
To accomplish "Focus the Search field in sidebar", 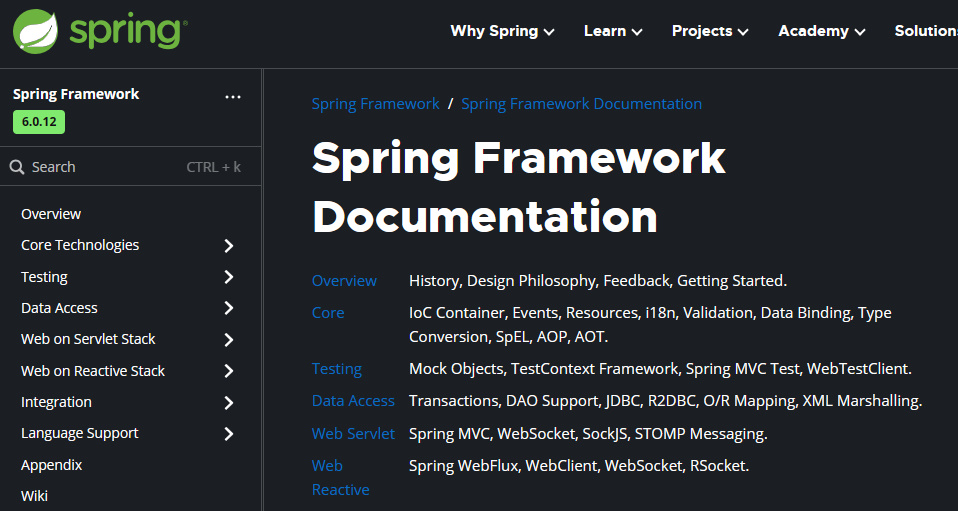I will (130, 167).
